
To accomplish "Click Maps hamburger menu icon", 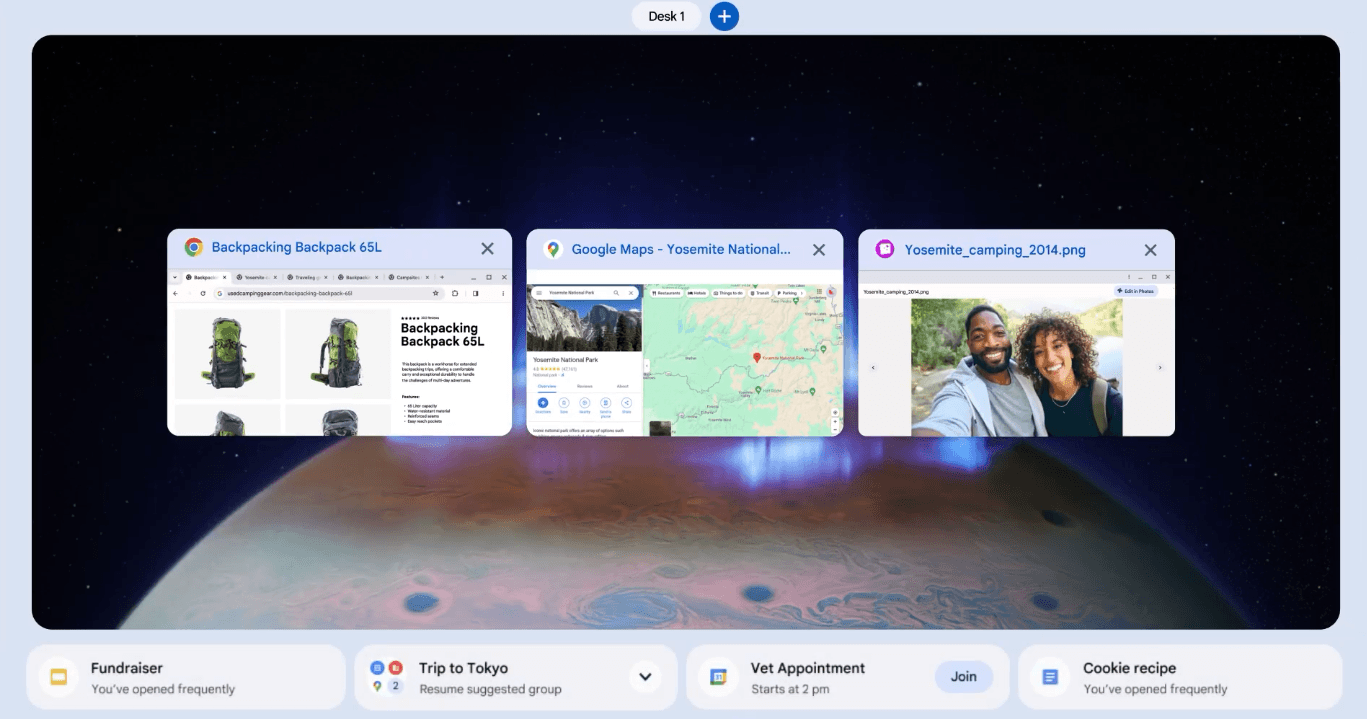I will 539,293.
